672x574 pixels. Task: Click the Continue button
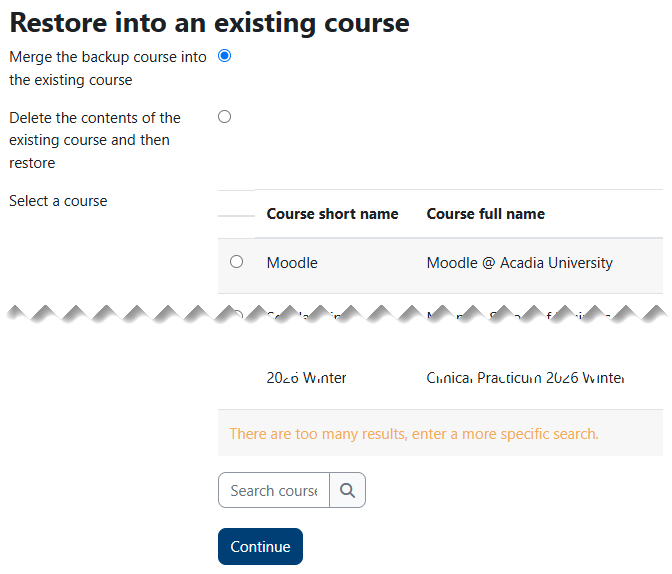pyautogui.click(x=260, y=546)
